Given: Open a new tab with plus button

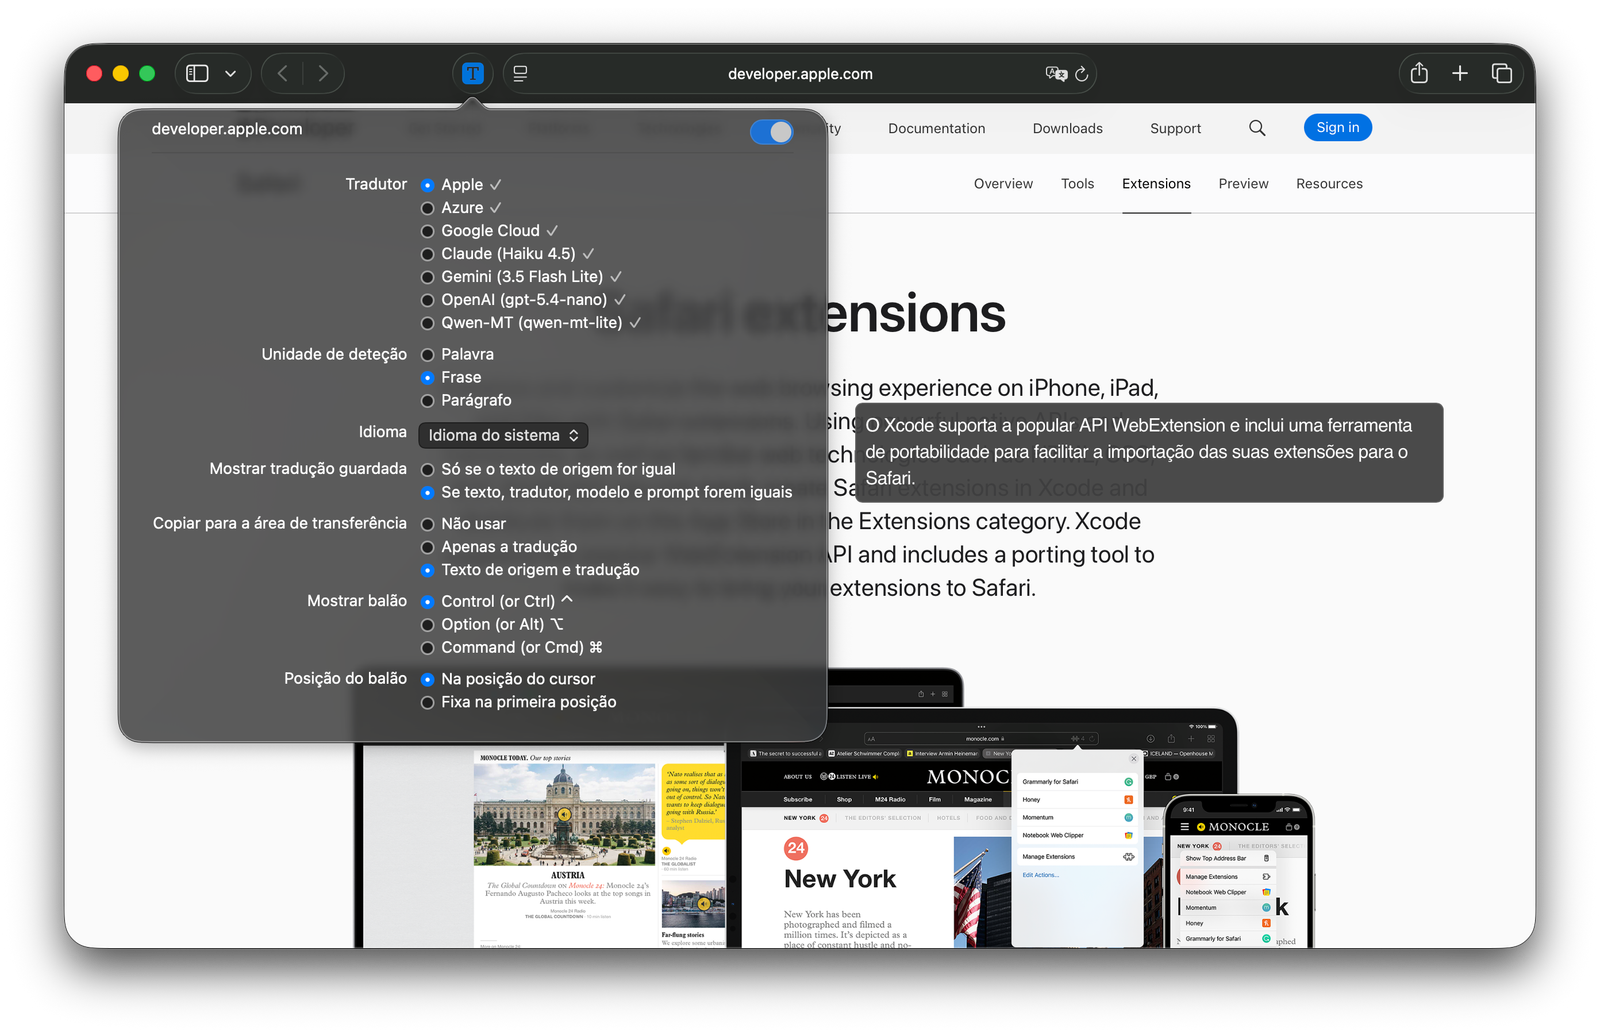Looking at the screenshot, I should coord(1460,73).
